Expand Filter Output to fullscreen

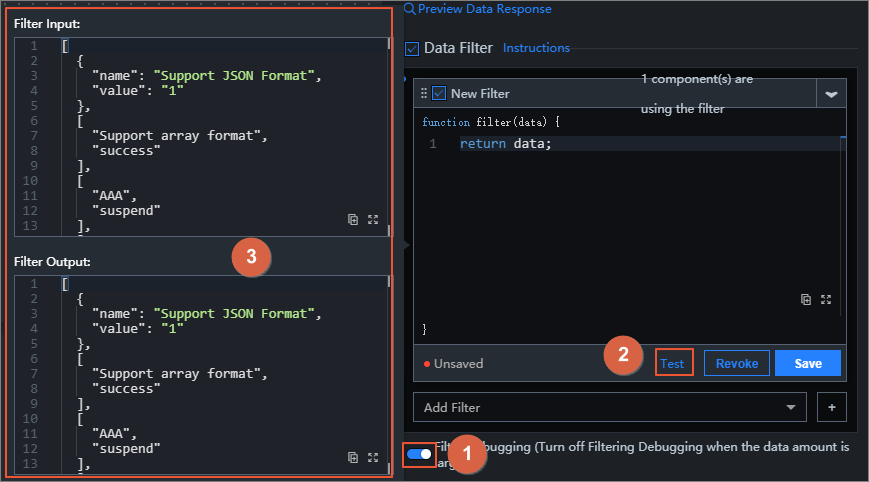373,458
